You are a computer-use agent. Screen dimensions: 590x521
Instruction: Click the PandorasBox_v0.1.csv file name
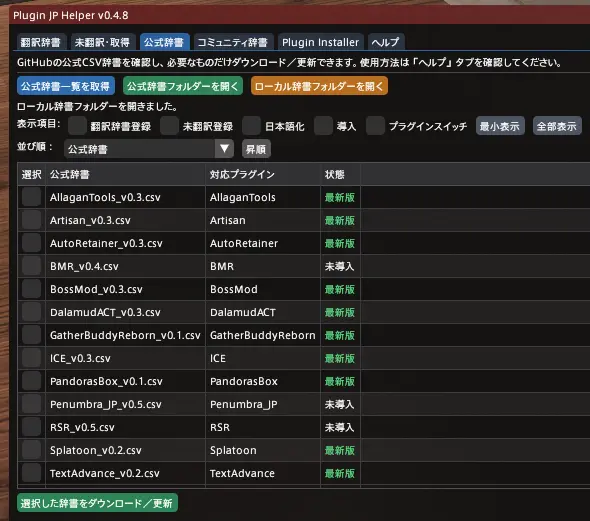pyautogui.click(x=106, y=381)
